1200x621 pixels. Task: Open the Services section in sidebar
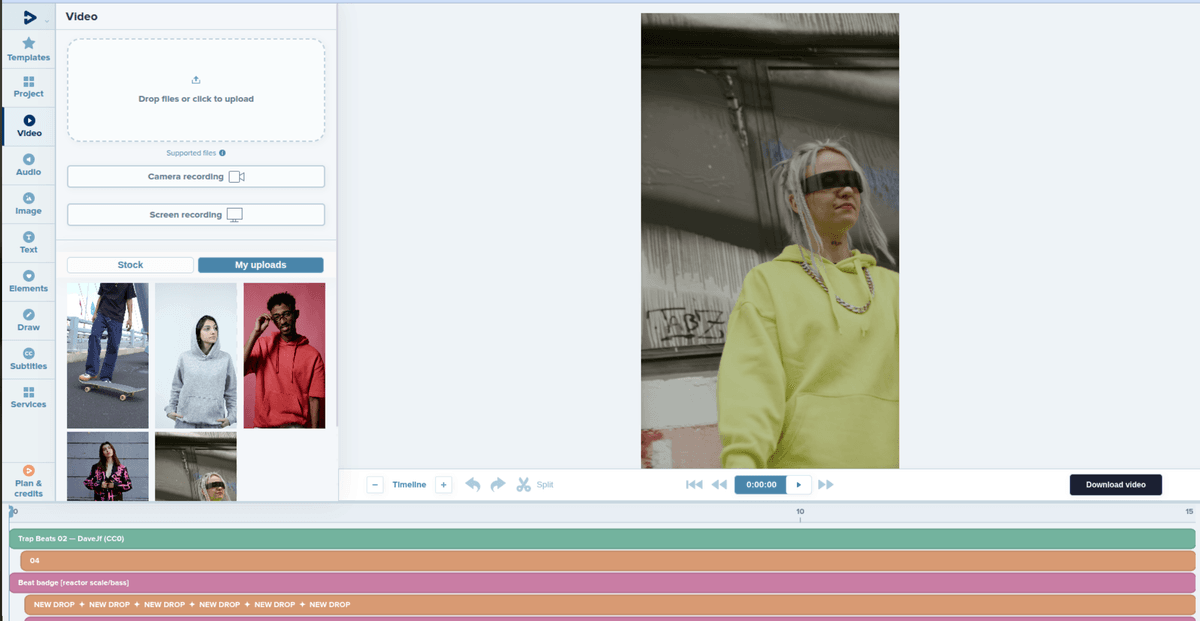[x=28, y=397]
